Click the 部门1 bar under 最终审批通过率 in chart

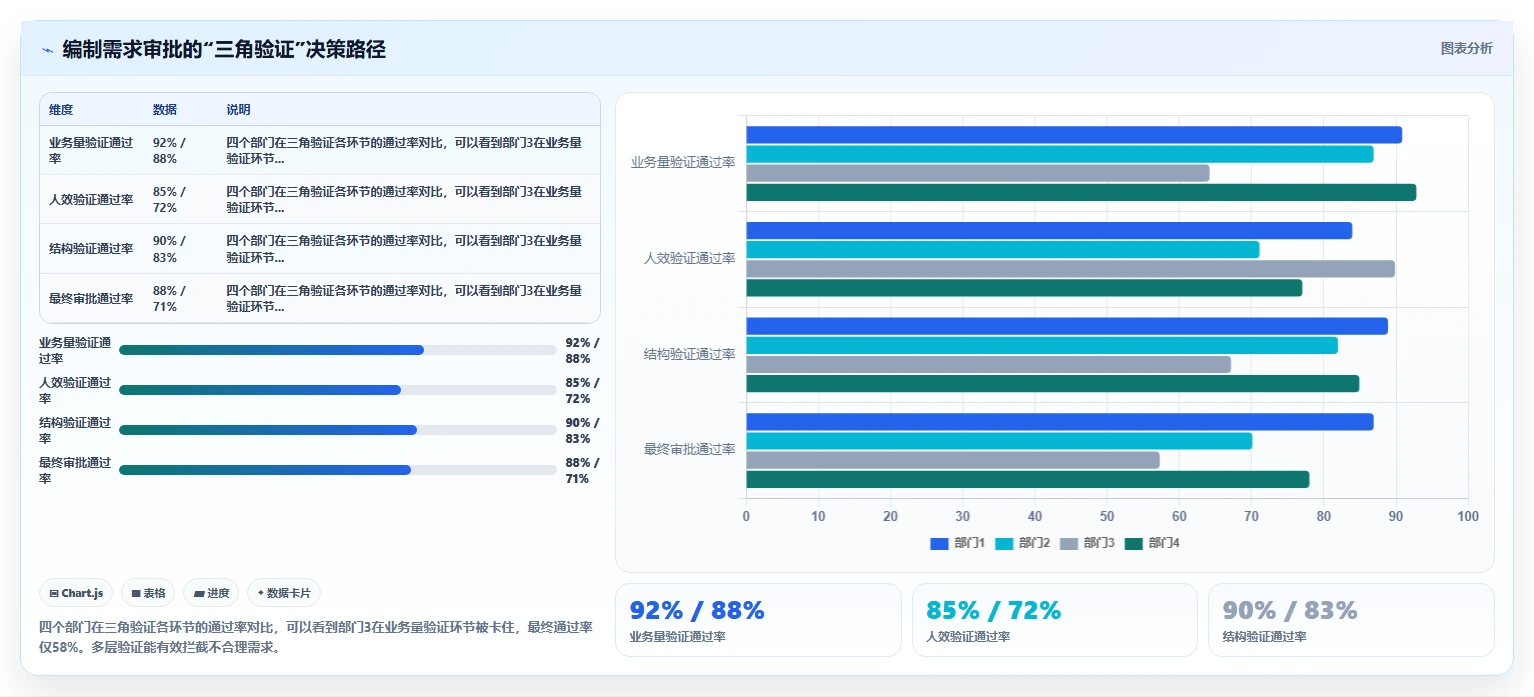1060,422
